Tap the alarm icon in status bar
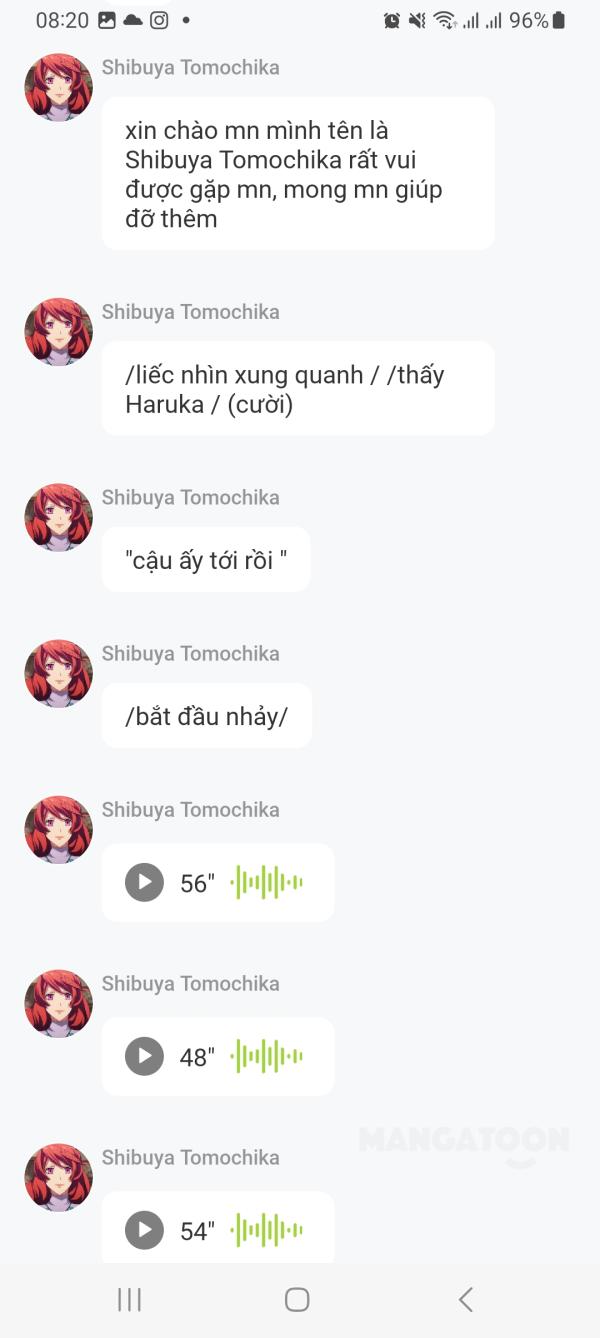Image resolution: width=600 pixels, height=1338 pixels. 392,20
